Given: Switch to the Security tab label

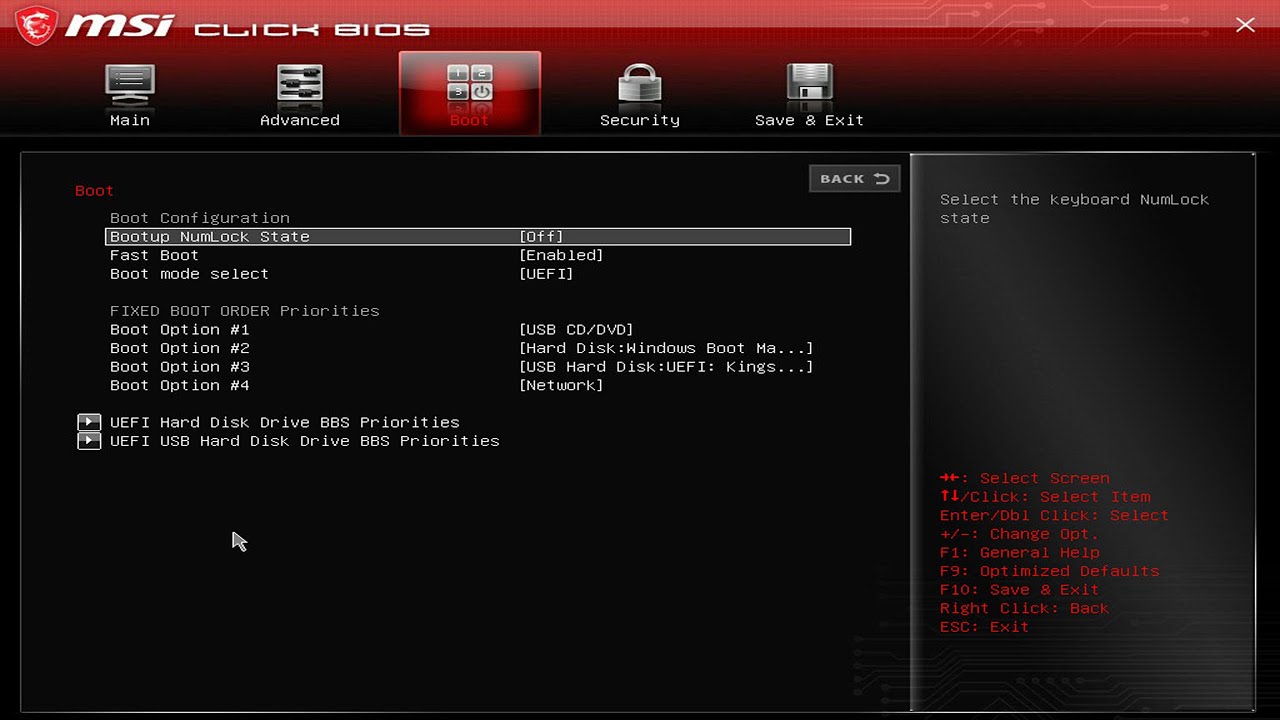Looking at the screenshot, I should tap(640, 120).
